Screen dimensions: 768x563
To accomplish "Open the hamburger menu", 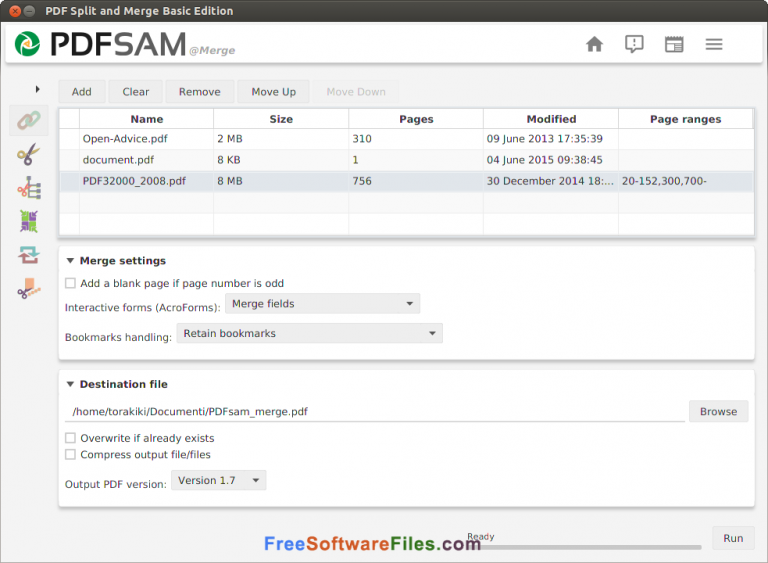I will click(x=714, y=44).
